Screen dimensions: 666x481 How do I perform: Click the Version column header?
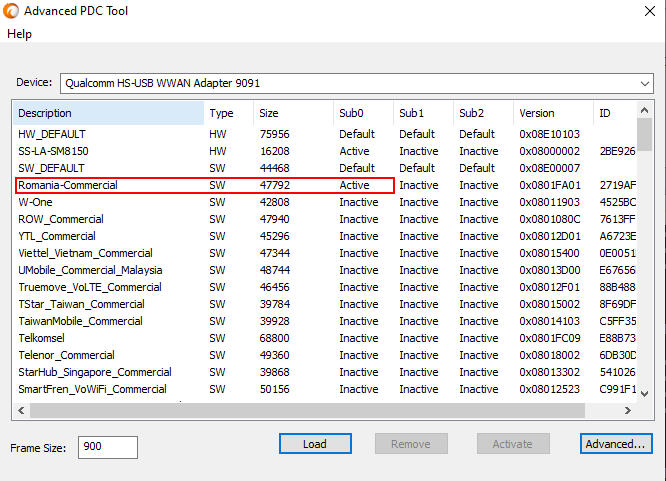(x=553, y=113)
